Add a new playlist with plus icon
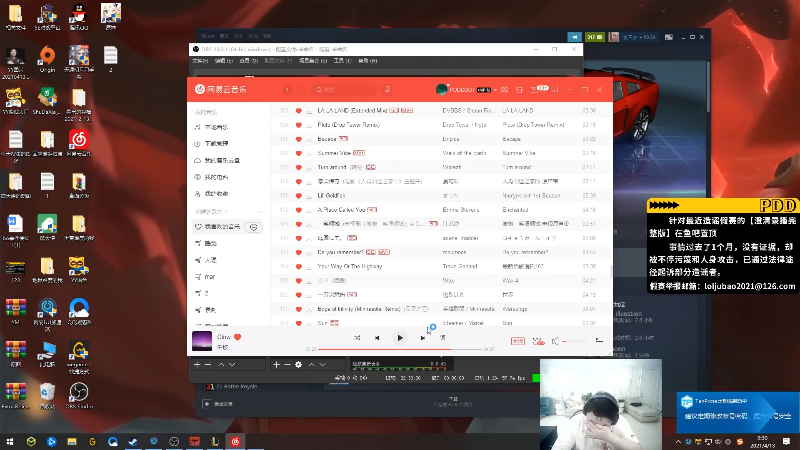The image size is (800, 450). click(x=259, y=211)
